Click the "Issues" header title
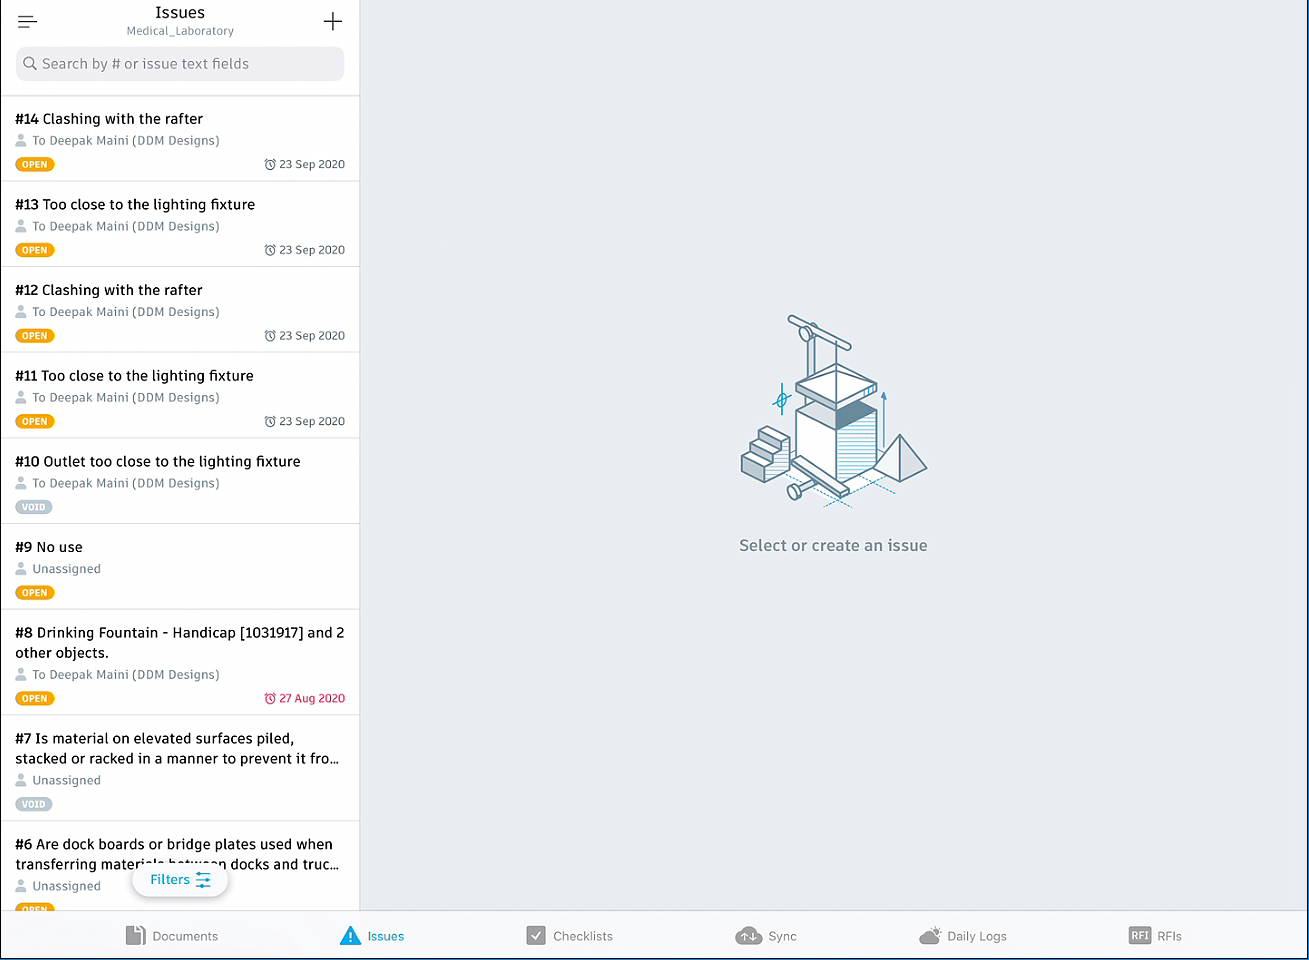 point(180,12)
